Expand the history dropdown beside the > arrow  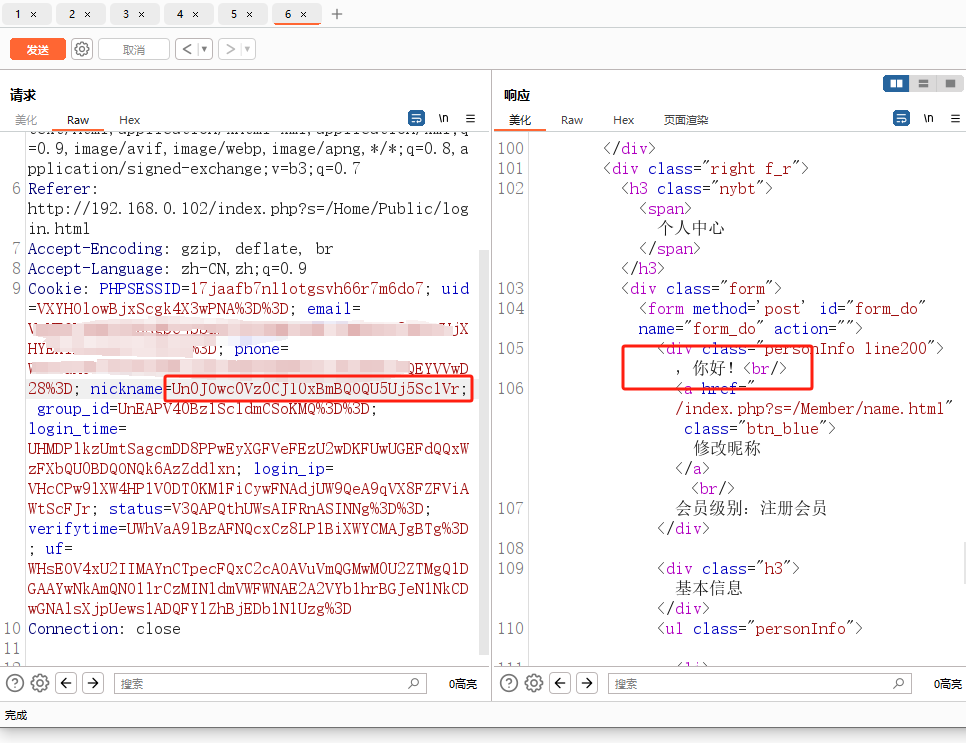248,49
